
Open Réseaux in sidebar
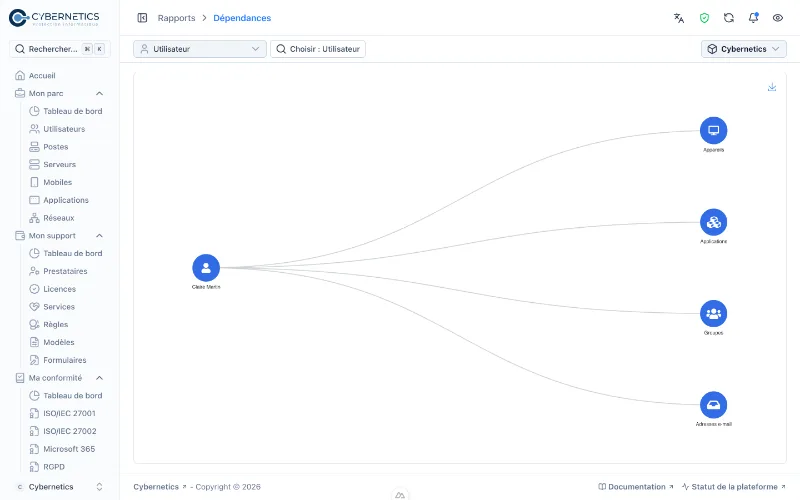(x=59, y=218)
